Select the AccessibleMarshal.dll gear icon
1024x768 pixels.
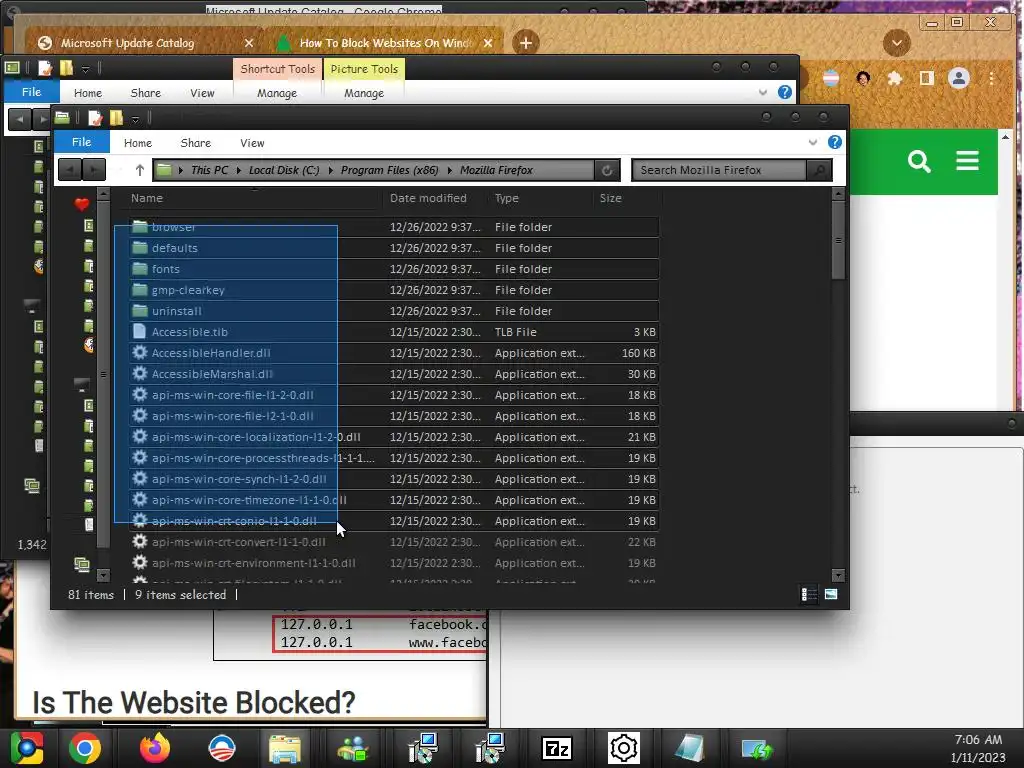point(140,374)
